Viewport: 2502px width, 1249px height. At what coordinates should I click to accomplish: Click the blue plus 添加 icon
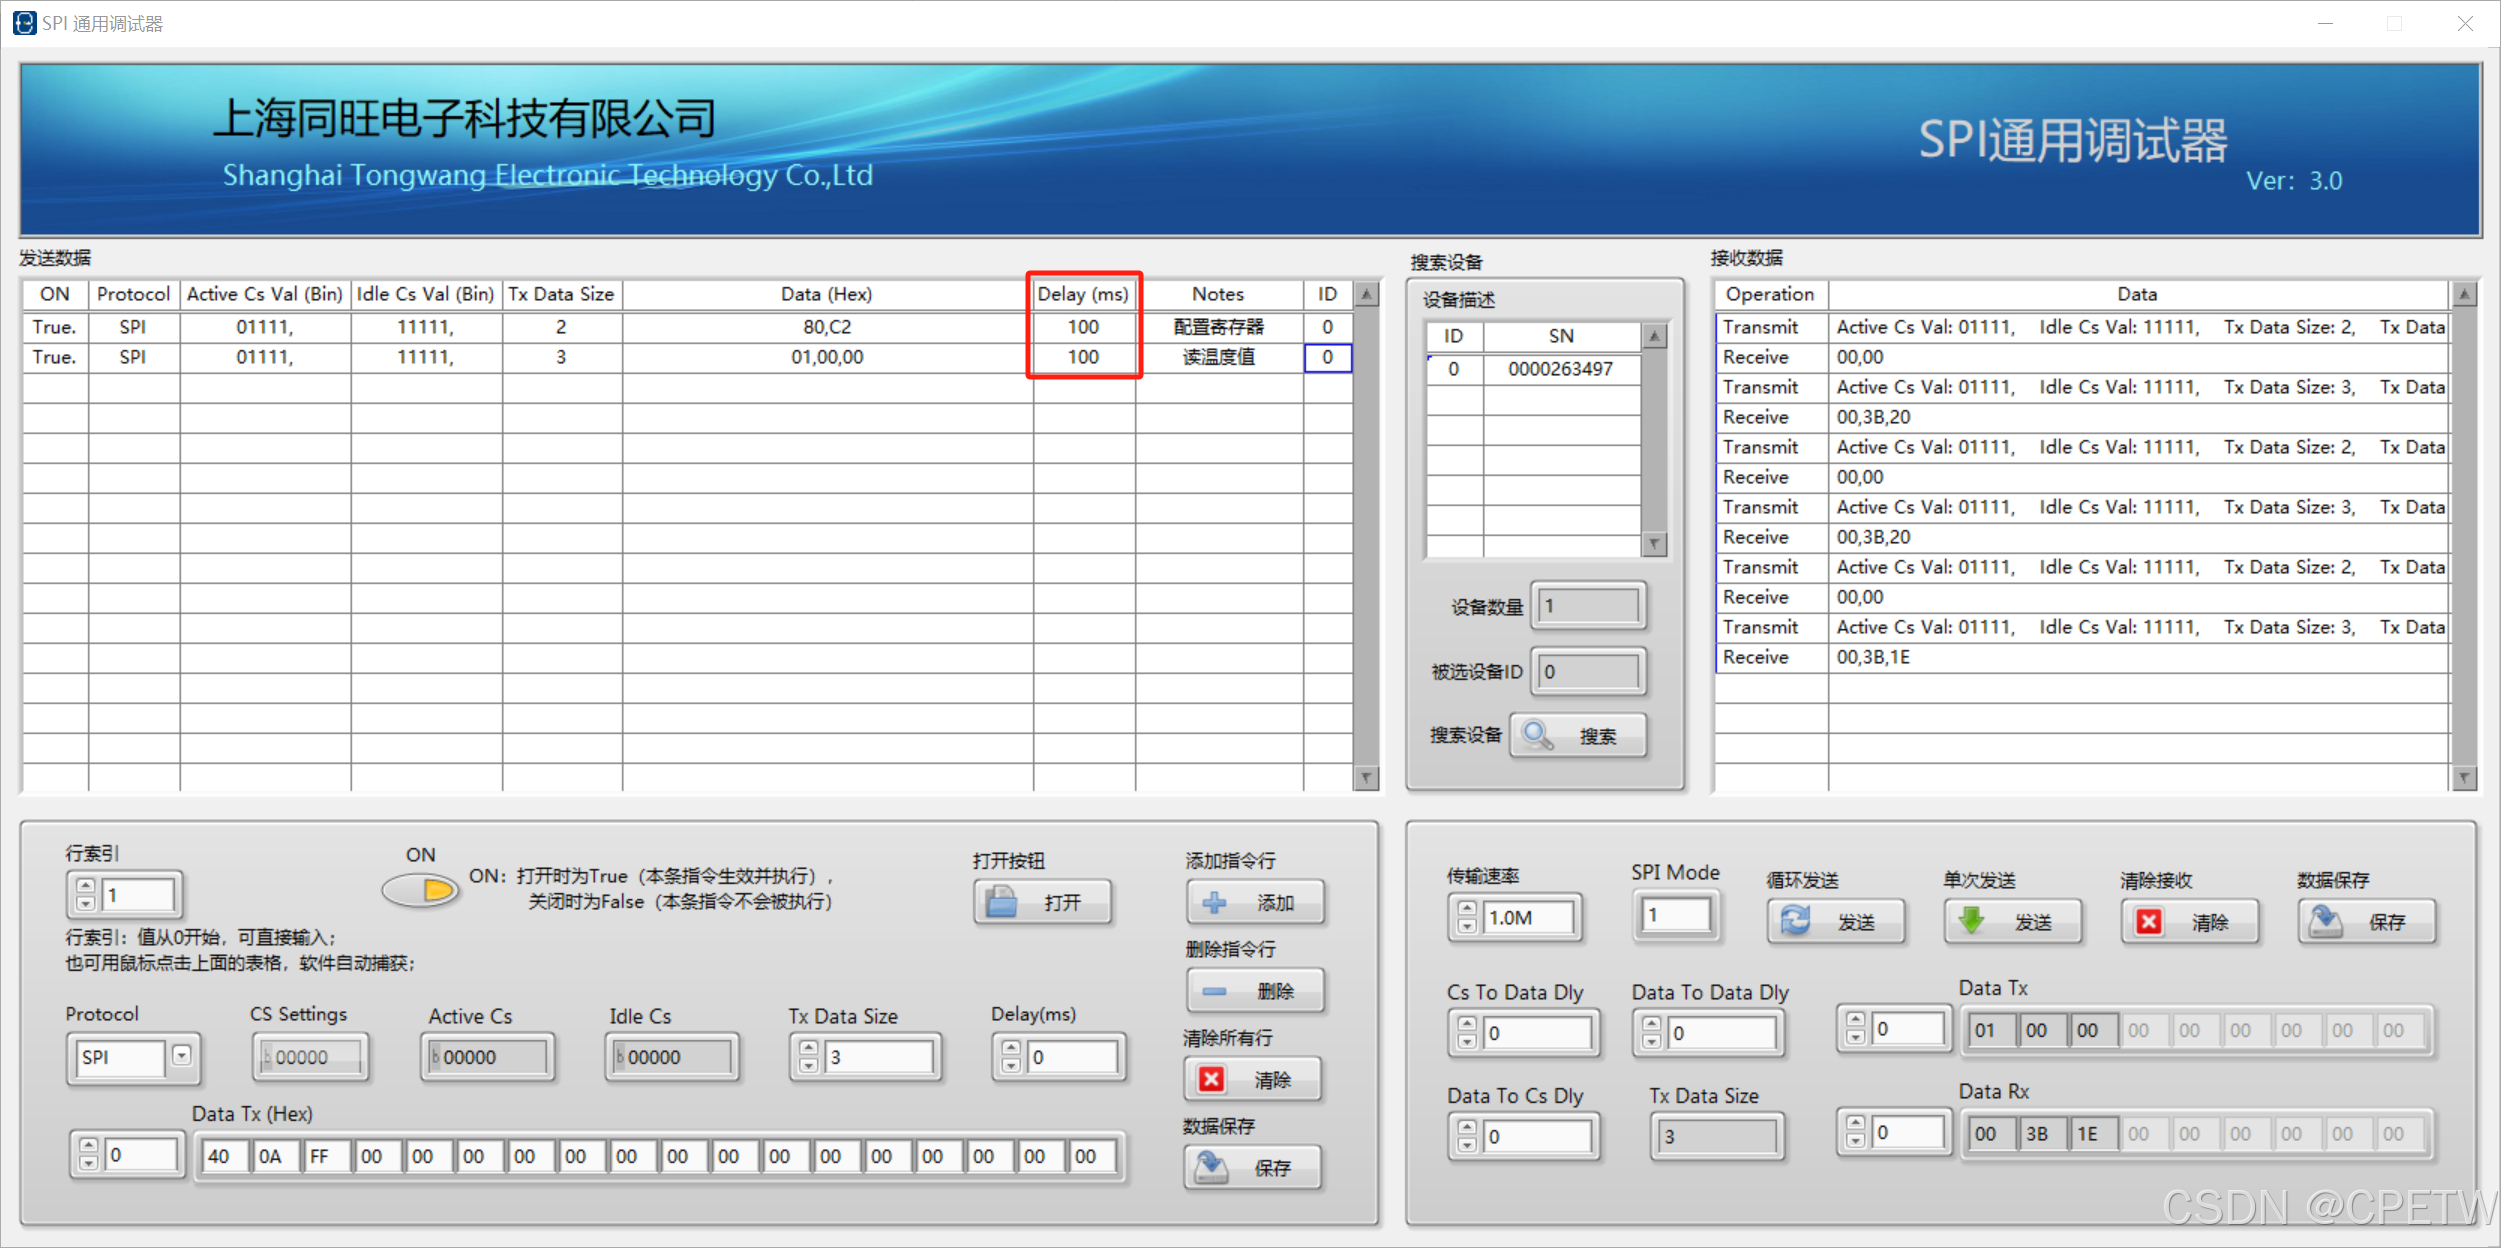click(1214, 903)
